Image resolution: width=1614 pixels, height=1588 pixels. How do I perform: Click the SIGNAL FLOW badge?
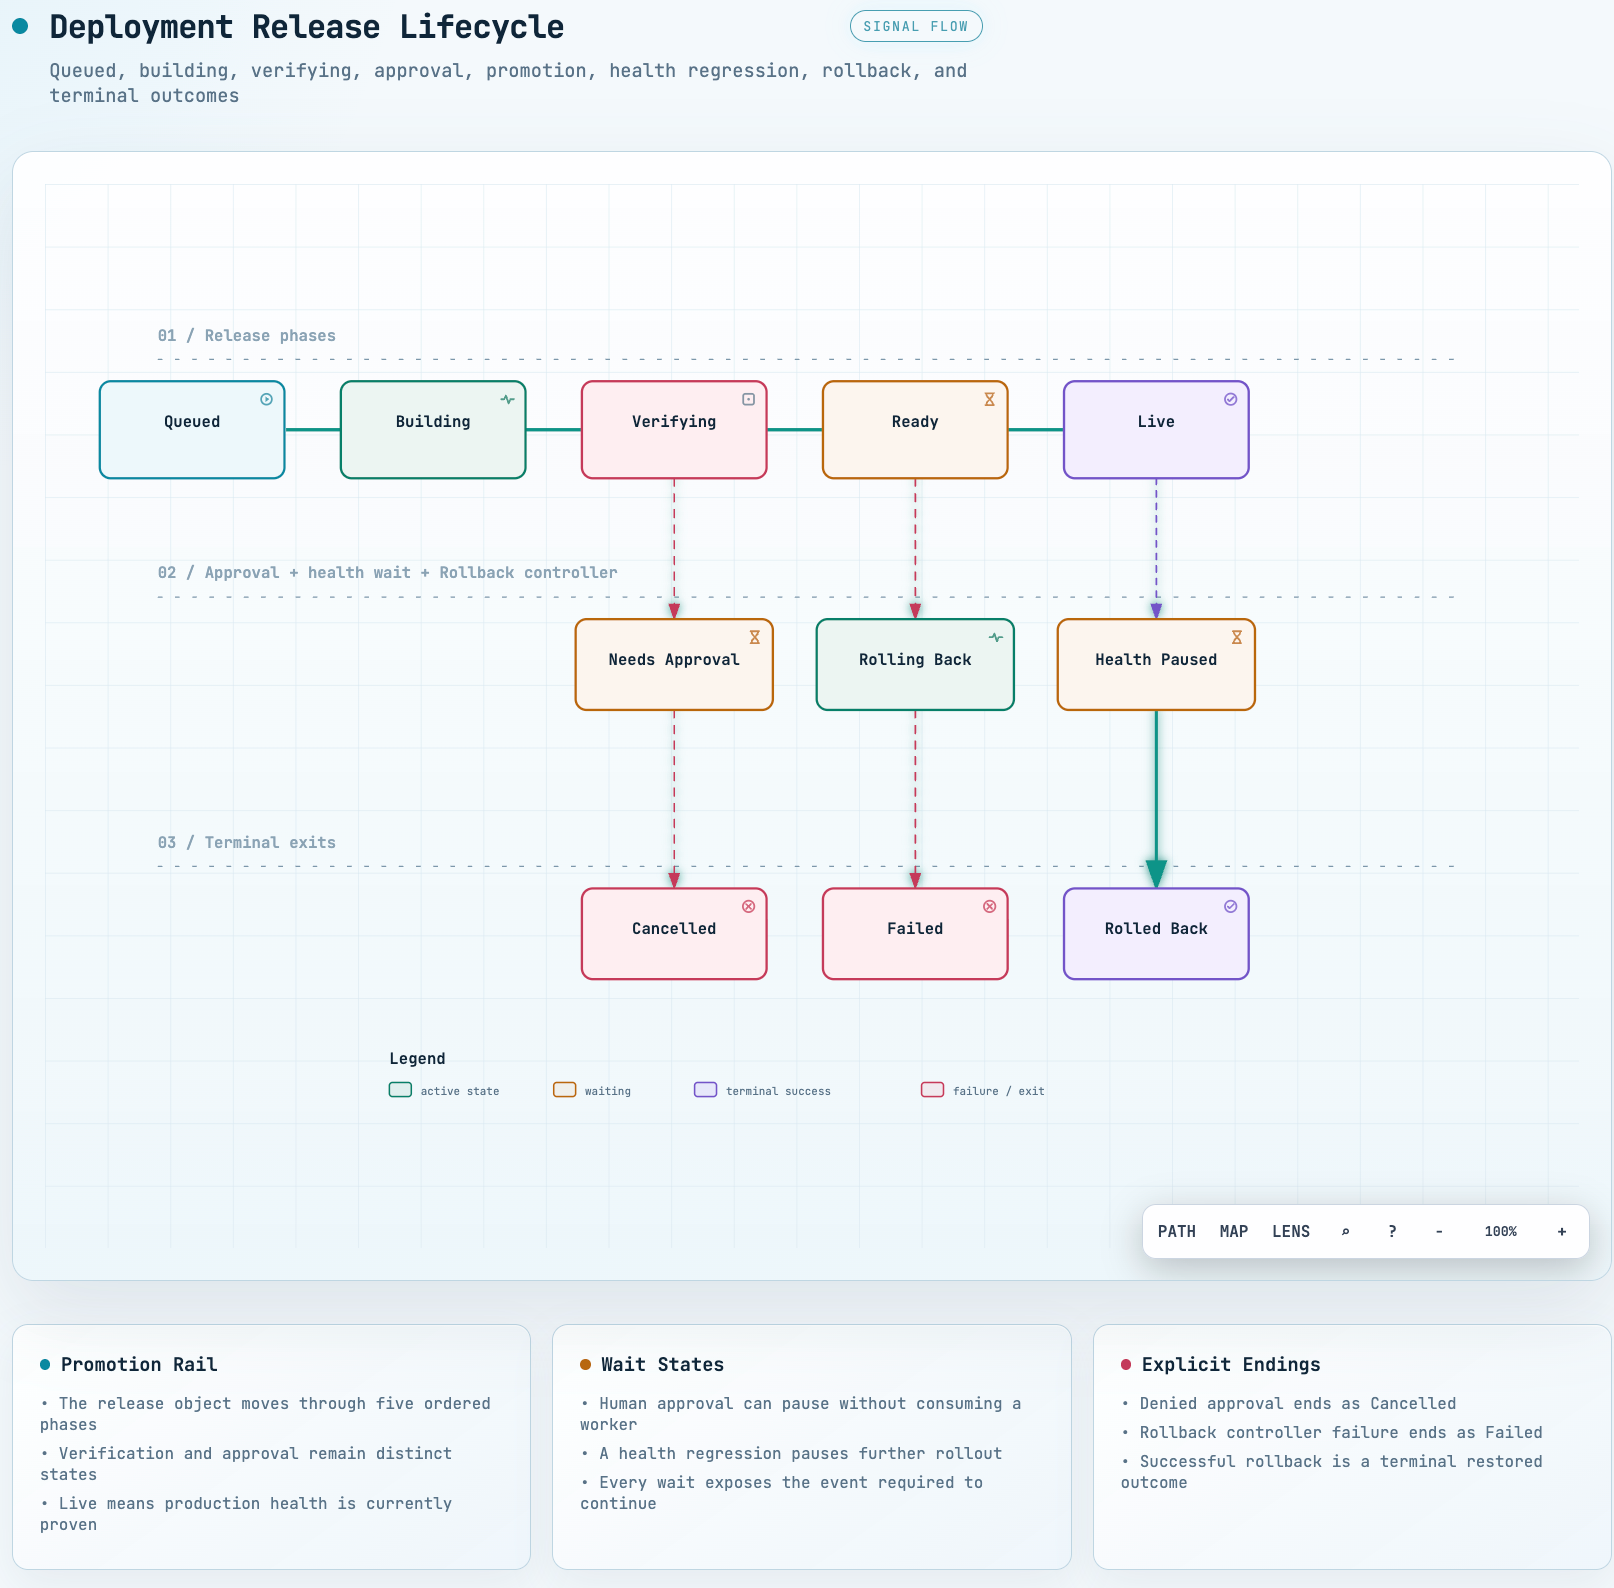tap(916, 26)
